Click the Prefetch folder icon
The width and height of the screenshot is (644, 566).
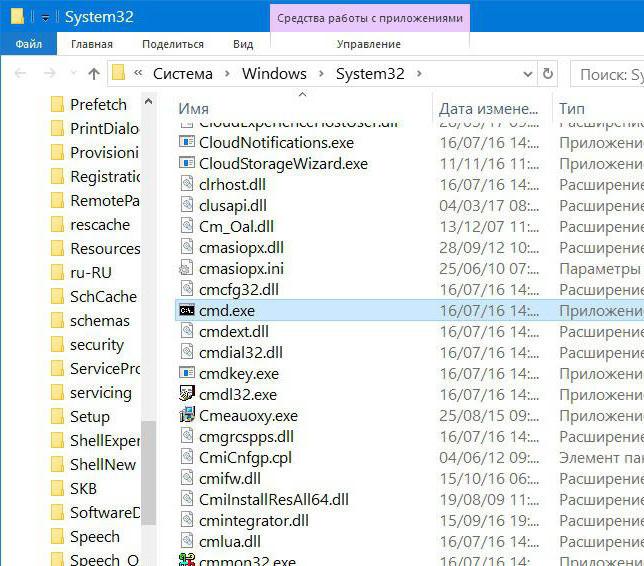pos(58,104)
